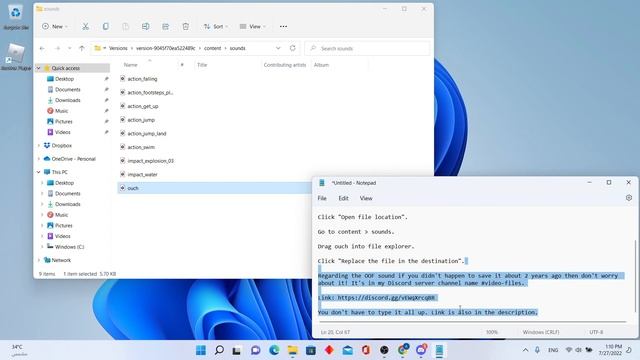640x360 pixels.
Task: Open the Sort dropdown in File Explorer
Action: (216, 27)
